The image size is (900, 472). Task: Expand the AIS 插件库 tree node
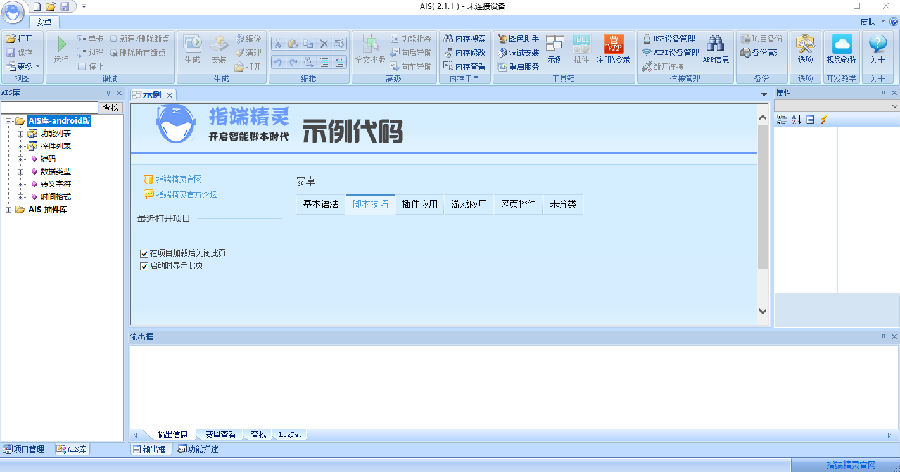[x=9, y=210]
